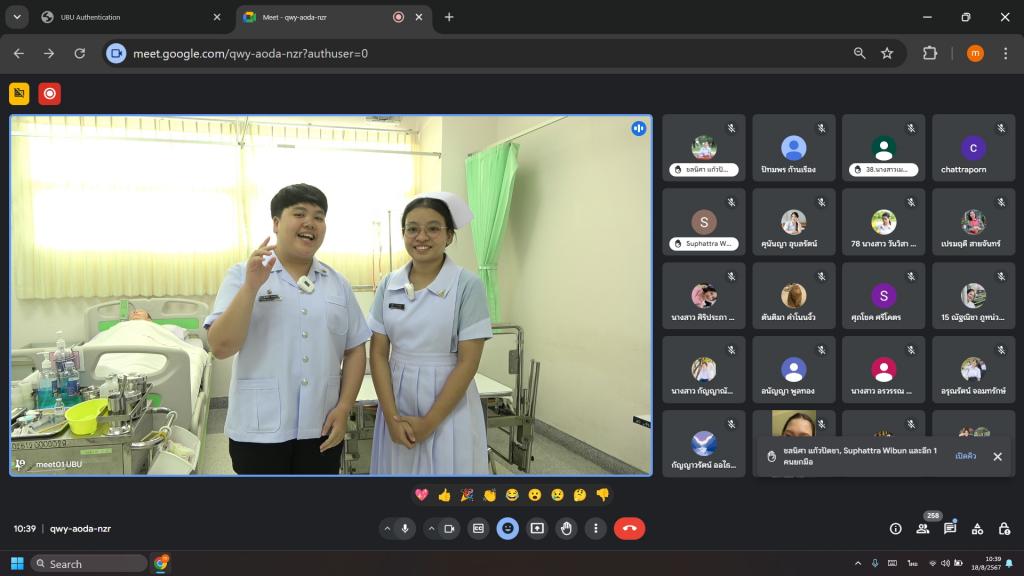Send the thumbs up emoji reaction

point(444,495)
